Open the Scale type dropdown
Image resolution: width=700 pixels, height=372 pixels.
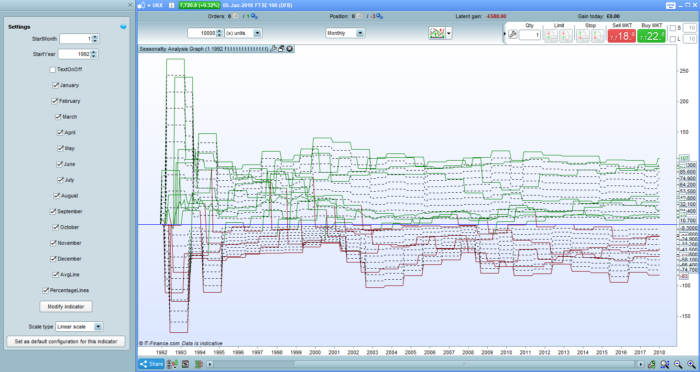click(79, 326)
